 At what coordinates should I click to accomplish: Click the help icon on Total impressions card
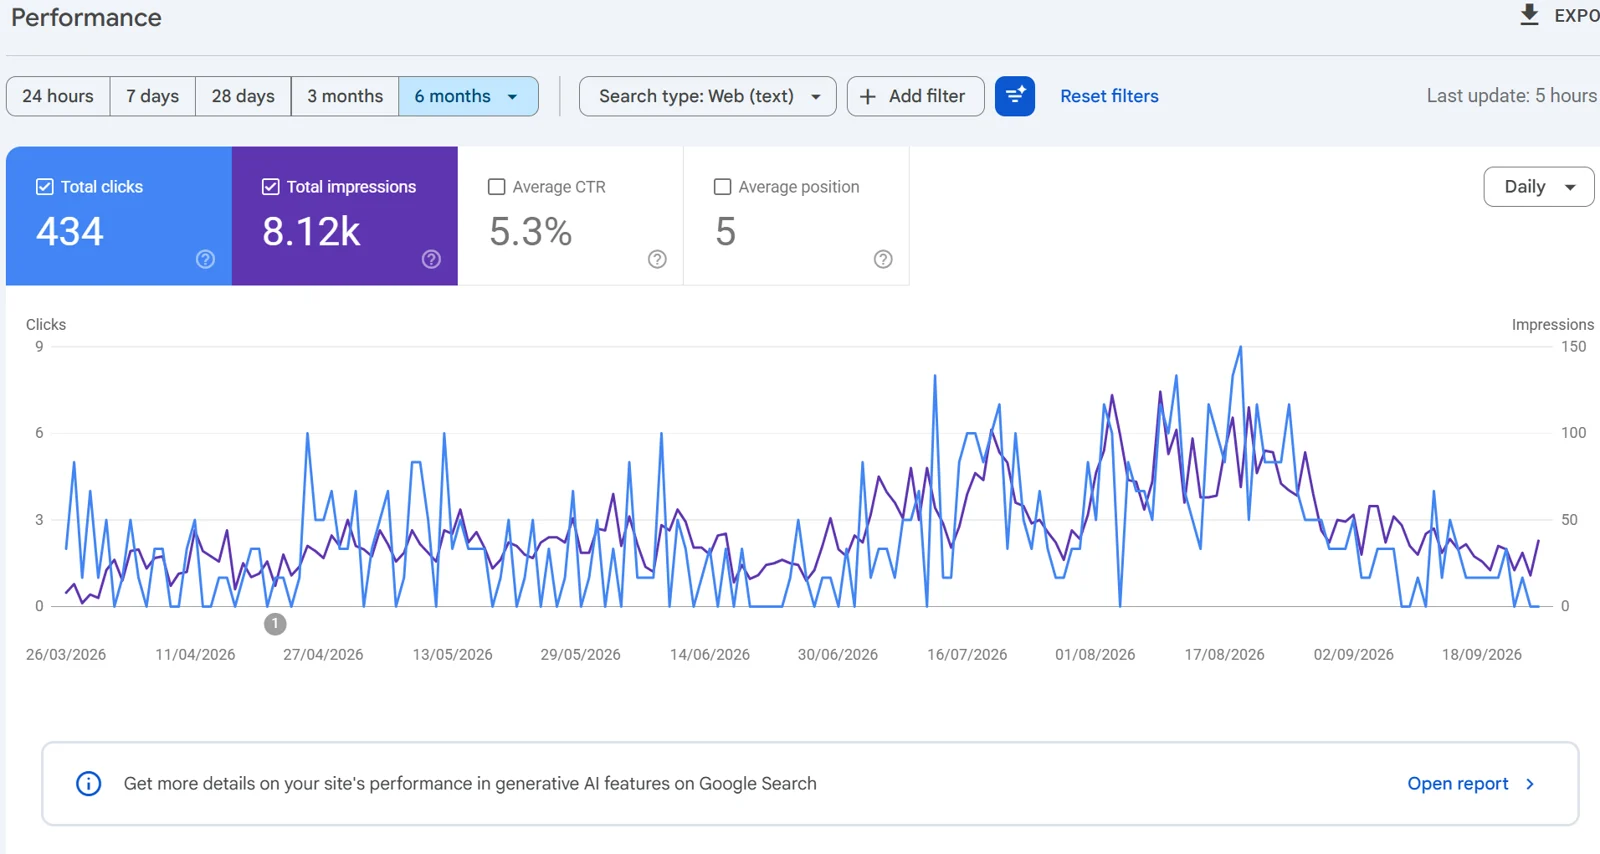(431, 259)
